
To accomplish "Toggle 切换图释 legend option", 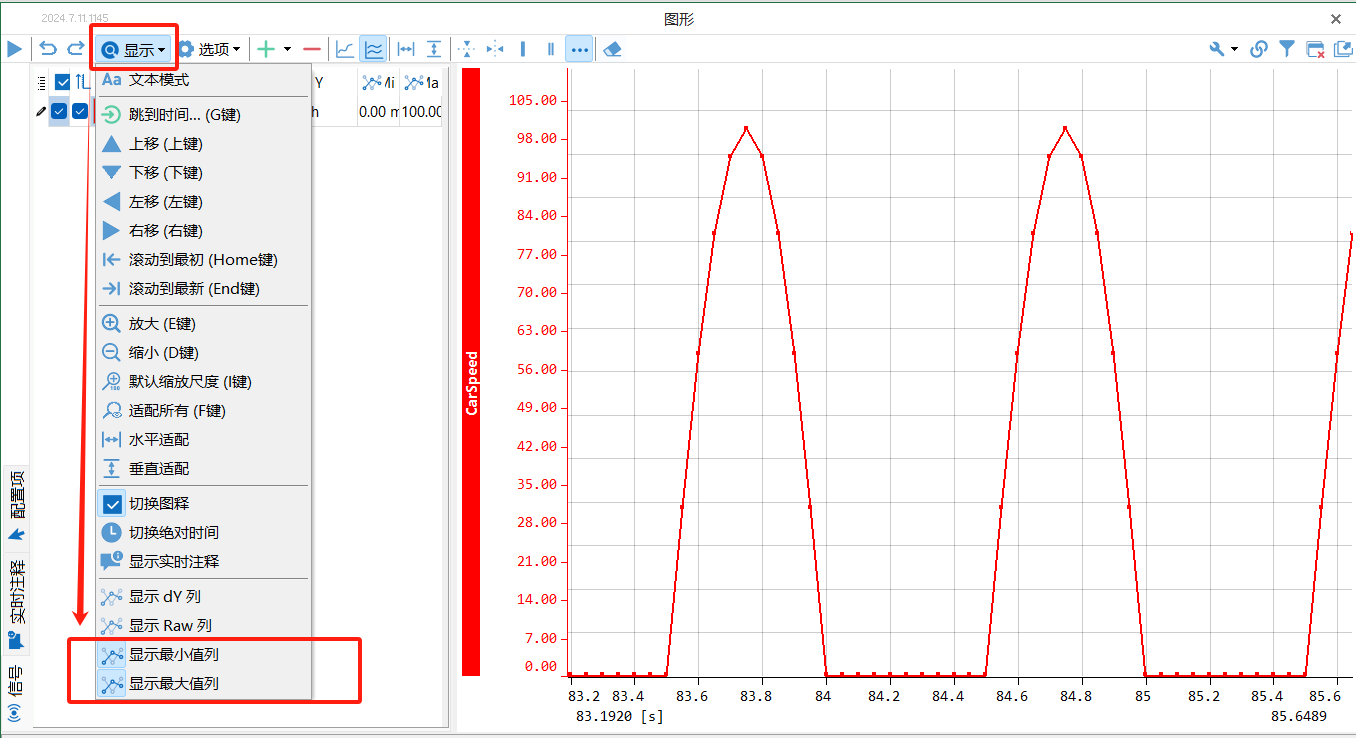I will coord(203,504).
